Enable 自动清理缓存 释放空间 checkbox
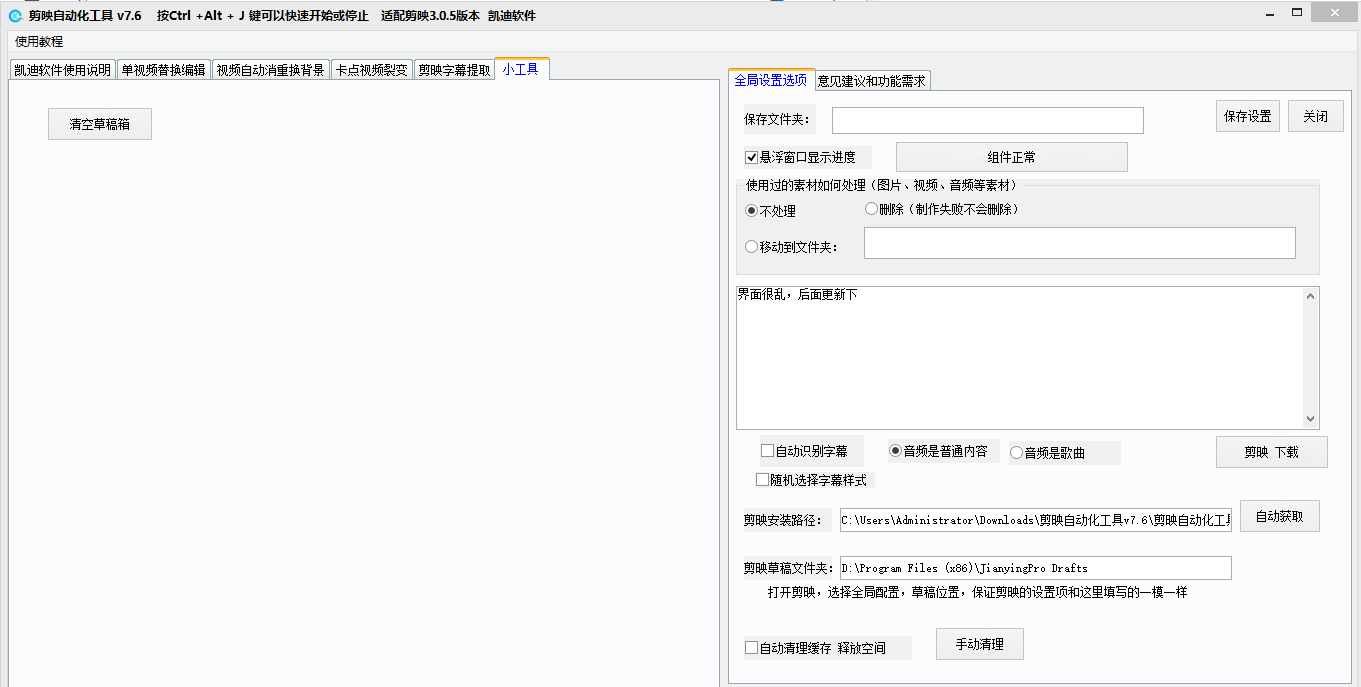The image size is (1361, 687). tap(752, 648)
